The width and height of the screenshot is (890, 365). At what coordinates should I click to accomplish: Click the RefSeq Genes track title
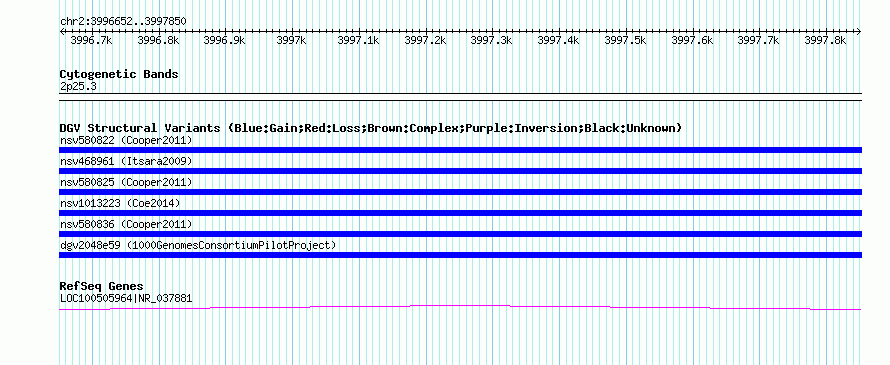point(101,286)
